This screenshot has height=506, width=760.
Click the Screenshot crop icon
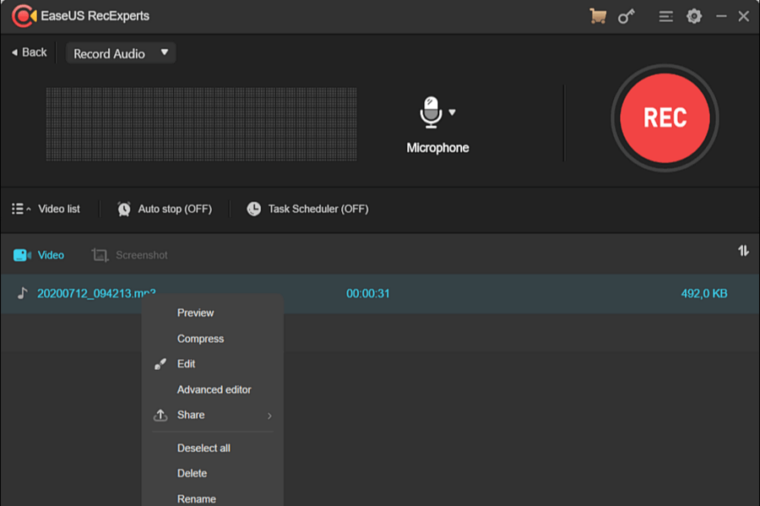(x=100, y=255)
